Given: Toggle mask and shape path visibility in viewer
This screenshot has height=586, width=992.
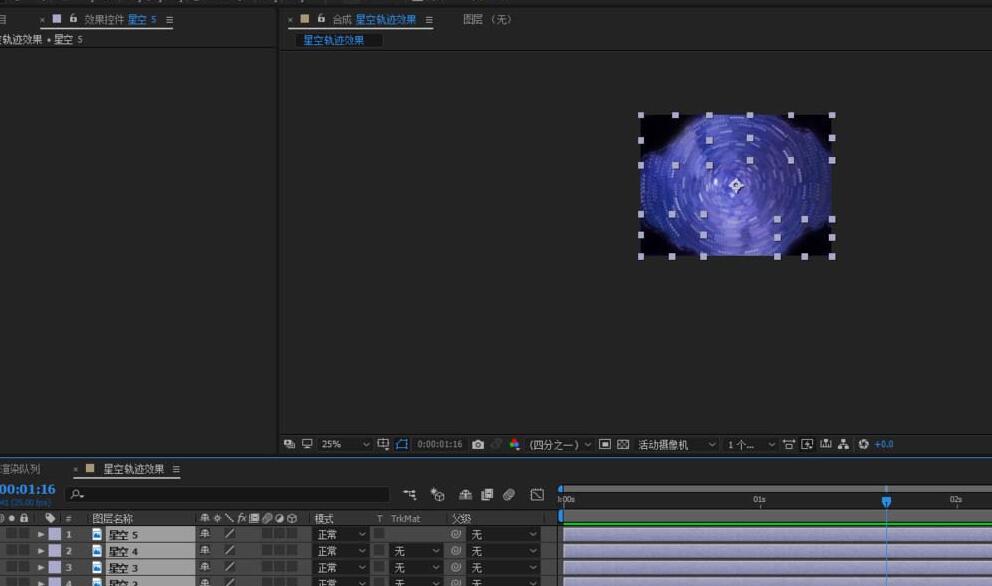Looking at the screenshot, I should (x=402, y=444).
